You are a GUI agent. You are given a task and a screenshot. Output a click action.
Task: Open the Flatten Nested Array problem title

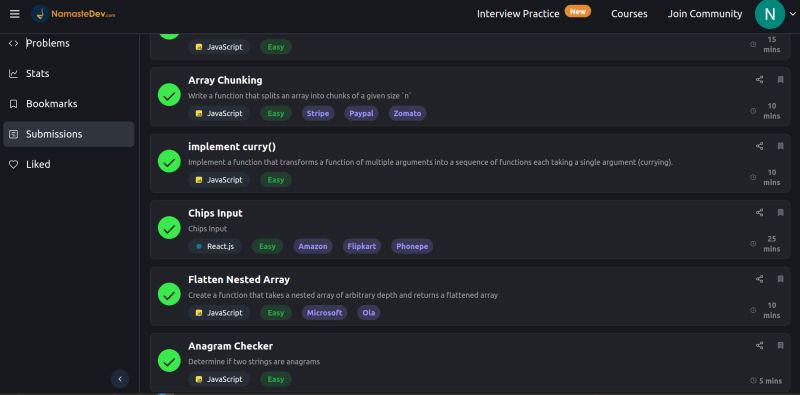(x=239, y=280)
